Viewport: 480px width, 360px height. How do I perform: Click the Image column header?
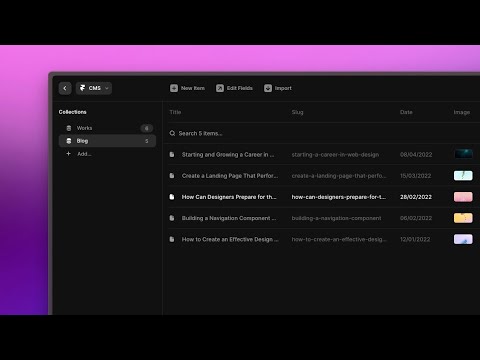[x=462, y=112]
